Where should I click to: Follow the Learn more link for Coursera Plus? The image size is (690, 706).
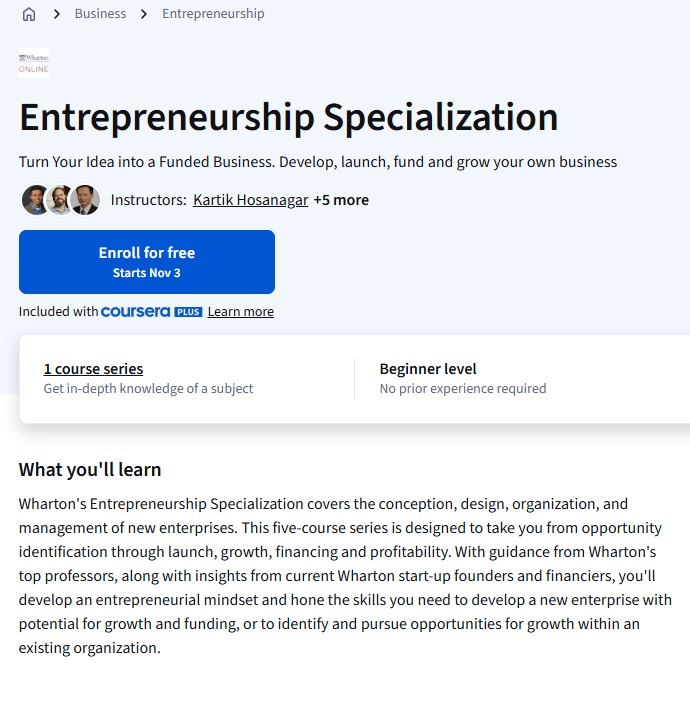[x=240, y=312]
